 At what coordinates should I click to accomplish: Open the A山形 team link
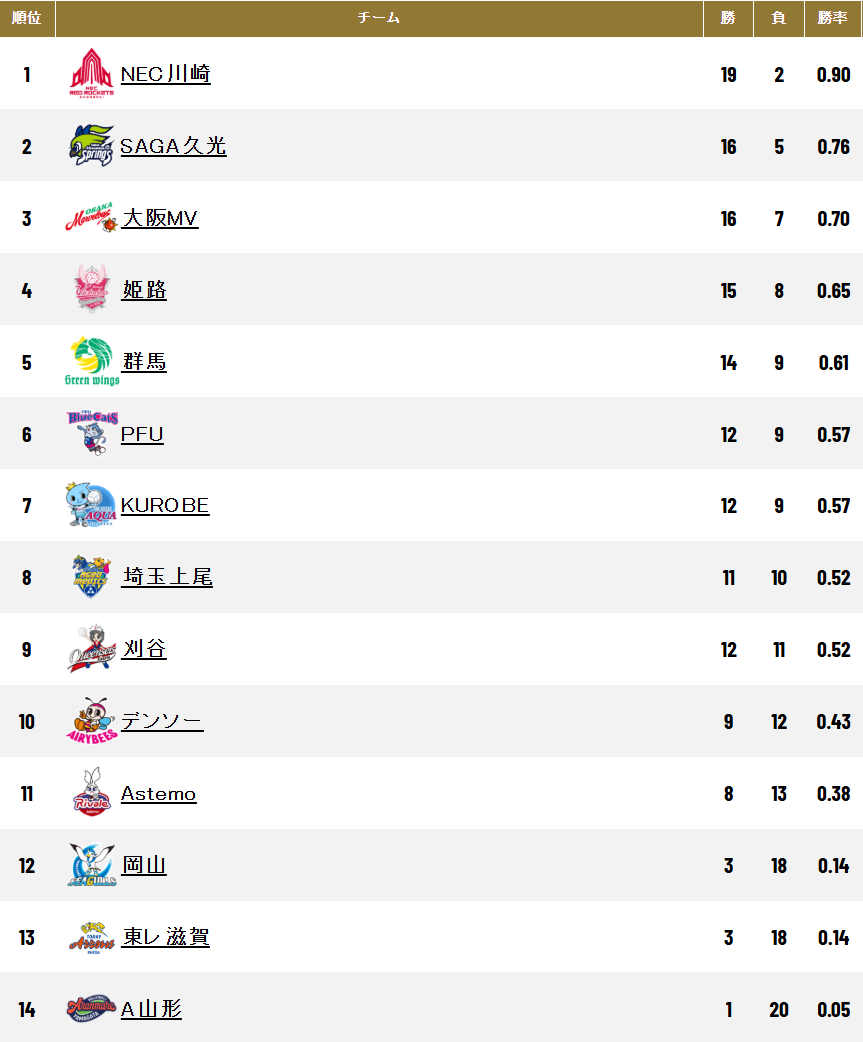tap(152, 1009)
